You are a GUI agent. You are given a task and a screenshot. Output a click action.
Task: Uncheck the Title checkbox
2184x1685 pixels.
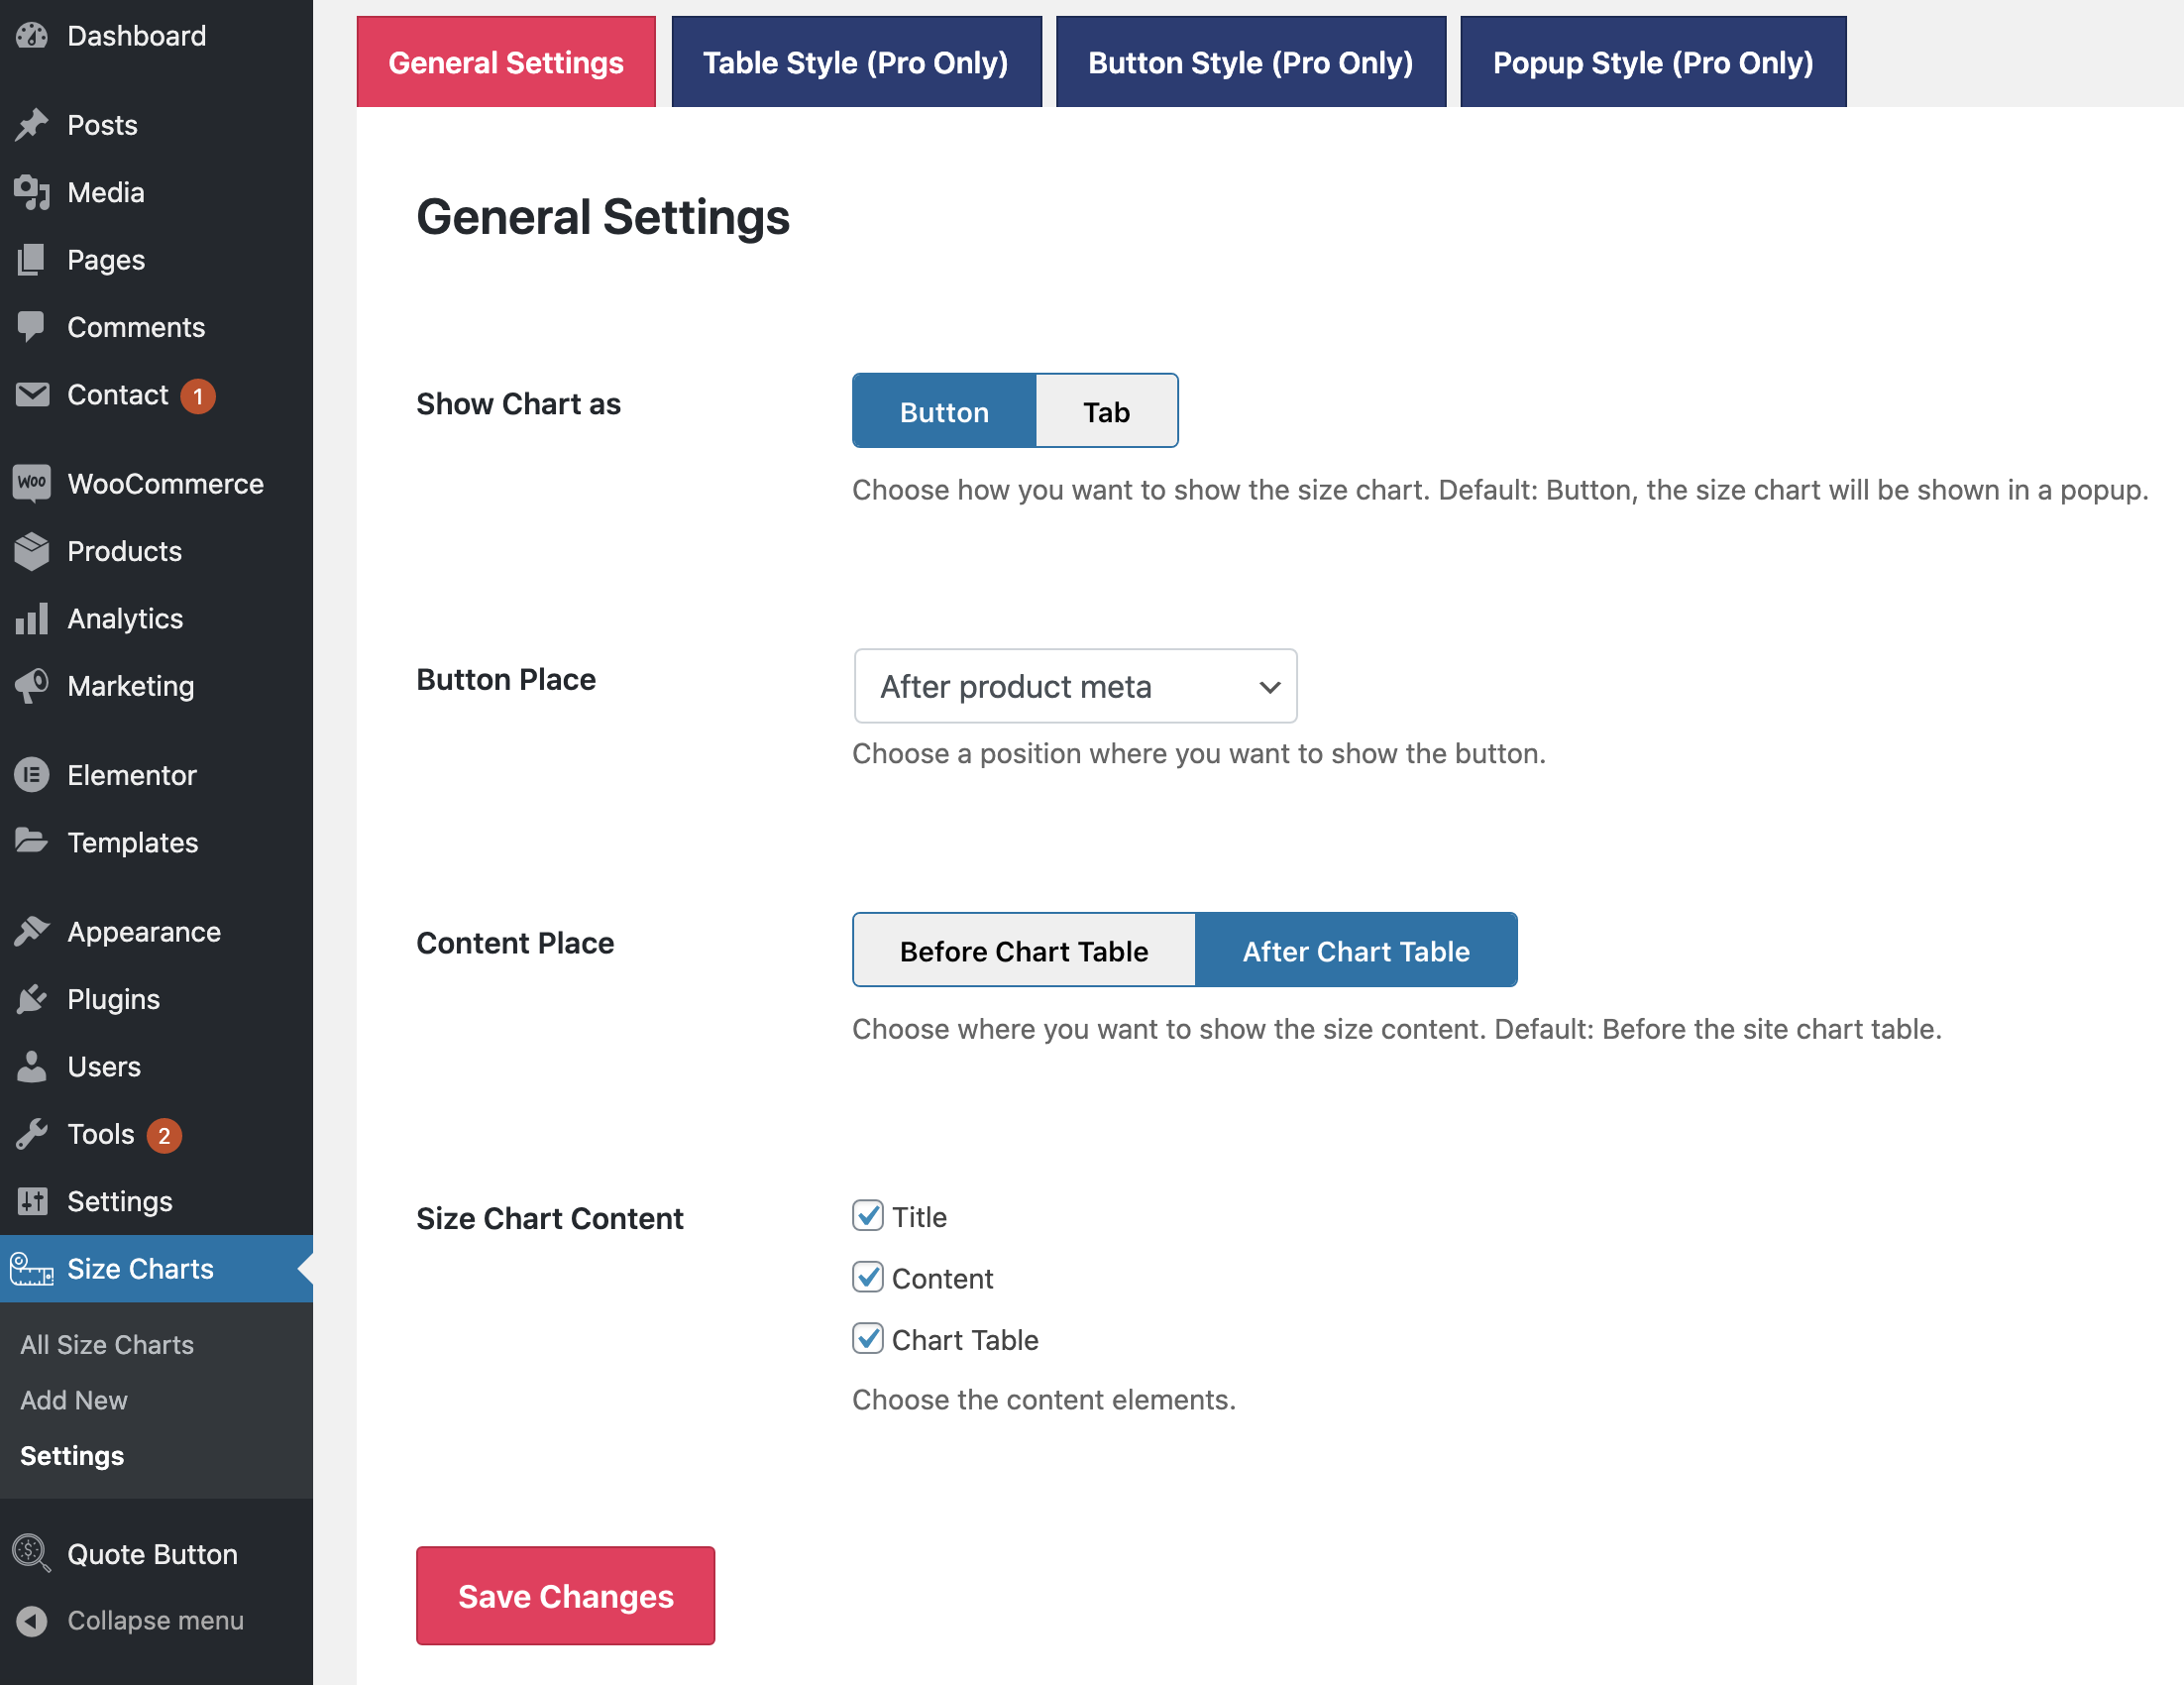coord(867,1216)
